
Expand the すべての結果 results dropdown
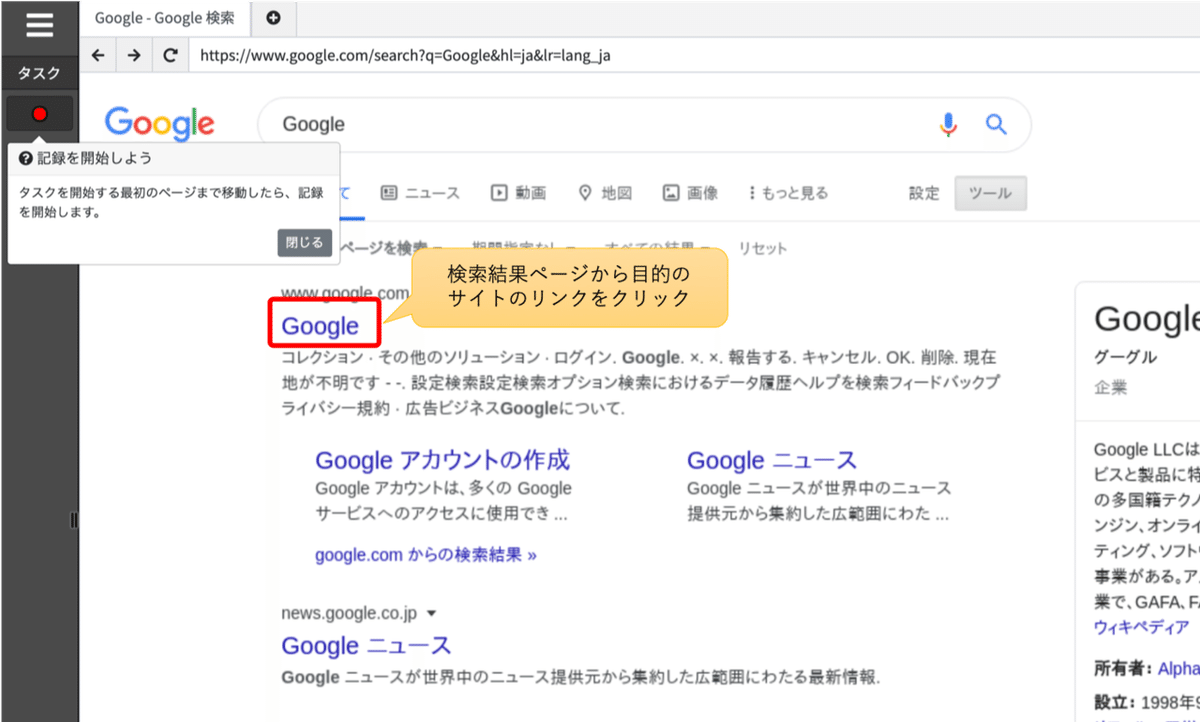650,243
